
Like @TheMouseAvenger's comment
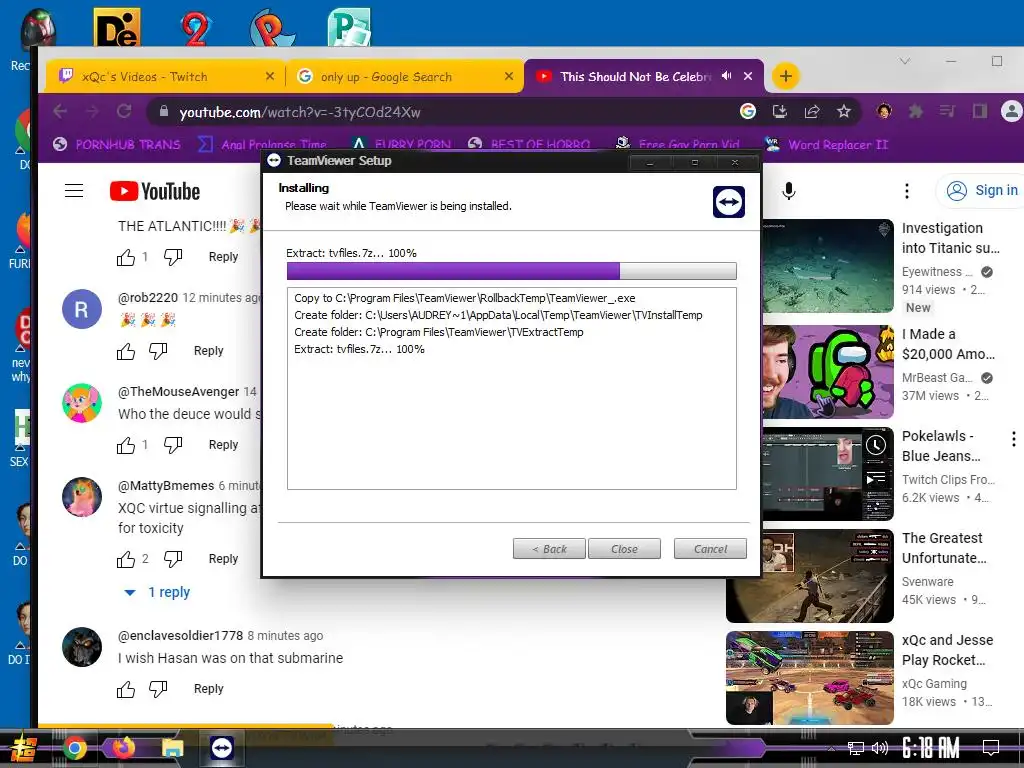tap(125, 445)
